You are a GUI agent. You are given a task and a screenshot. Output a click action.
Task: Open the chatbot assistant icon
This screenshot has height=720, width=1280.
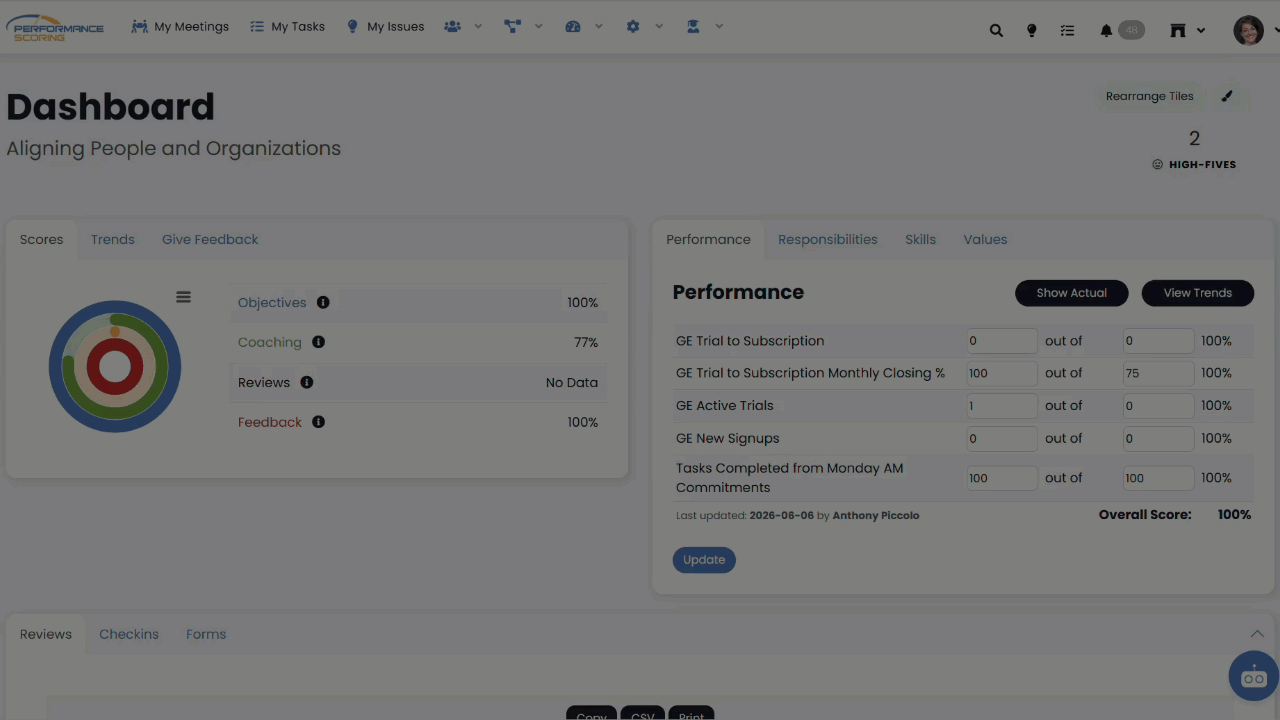tap(1254, 676)
